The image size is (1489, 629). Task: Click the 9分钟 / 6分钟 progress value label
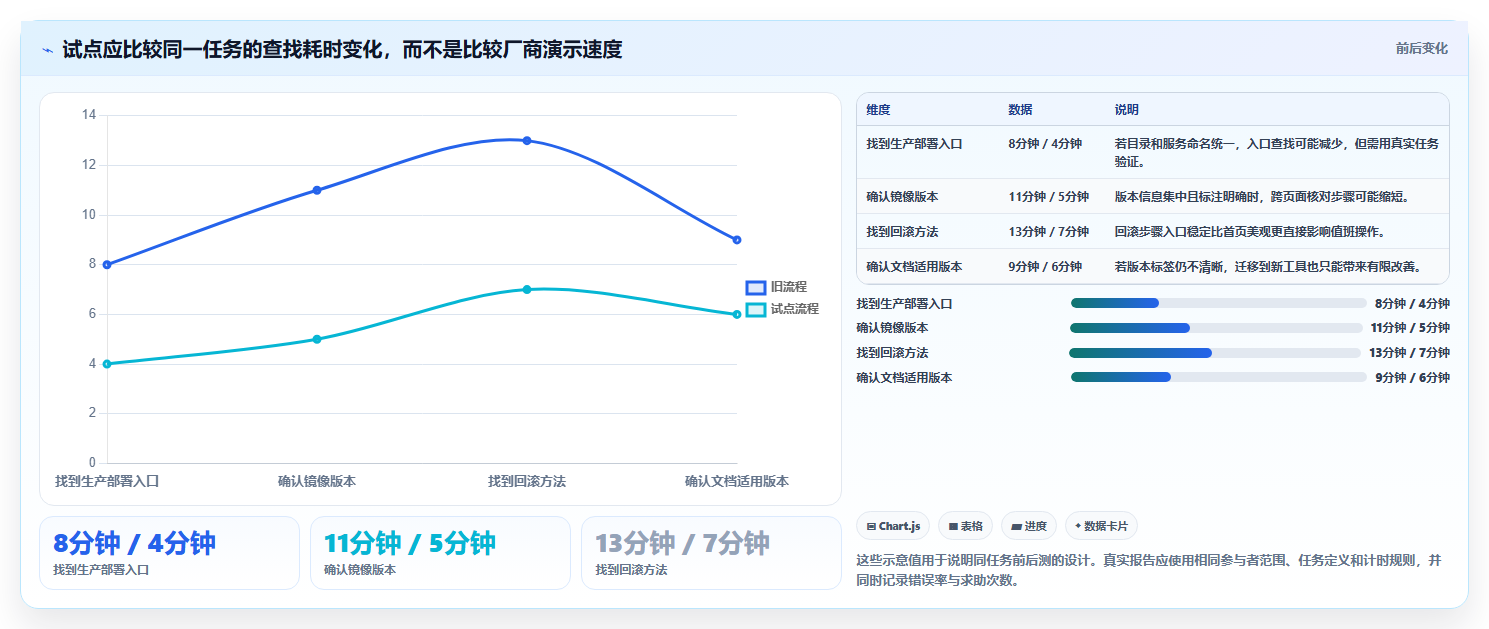(1412, 378)
